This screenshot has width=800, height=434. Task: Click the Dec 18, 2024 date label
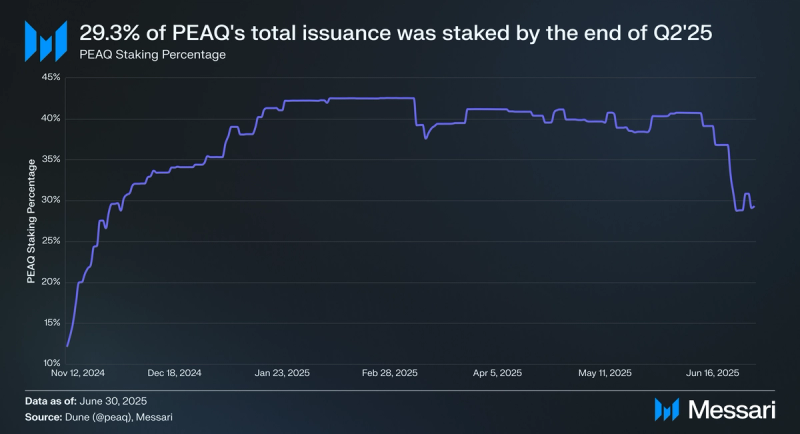click(174, 373)
